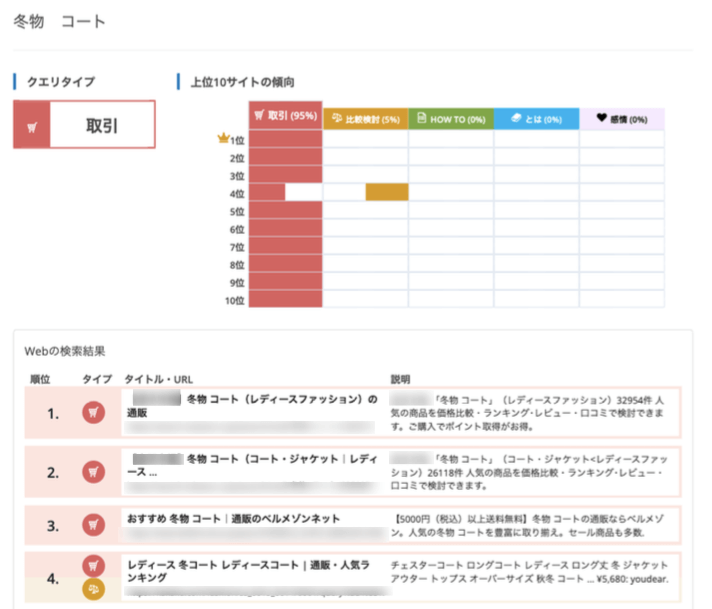Open result 1, 冬物 コート（レディースファッション）の通販
This screenshot has height=609, width=712.
click(252, 406)
